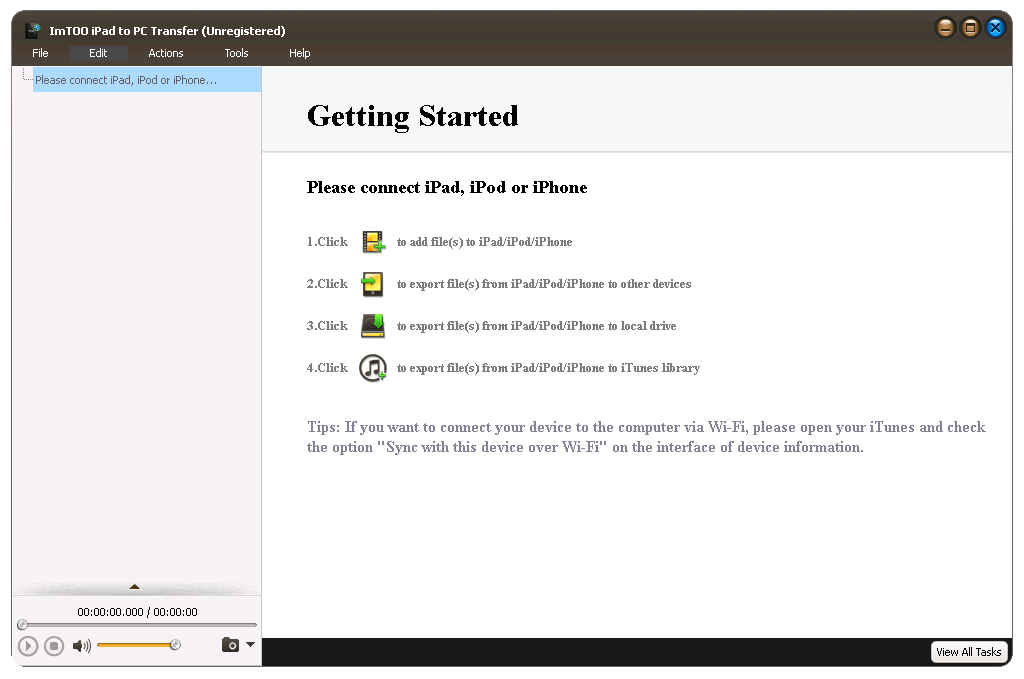This screenshot has width=1024, height=679.
Task: Open the Help menu
Action: click(299, 53)
